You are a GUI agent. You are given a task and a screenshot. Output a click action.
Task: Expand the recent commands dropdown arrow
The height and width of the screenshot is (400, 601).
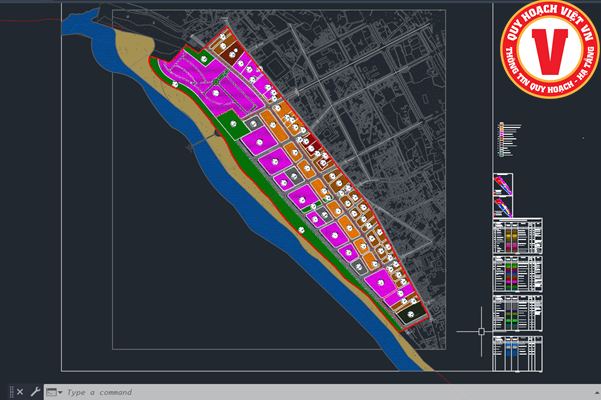[59, 392]
